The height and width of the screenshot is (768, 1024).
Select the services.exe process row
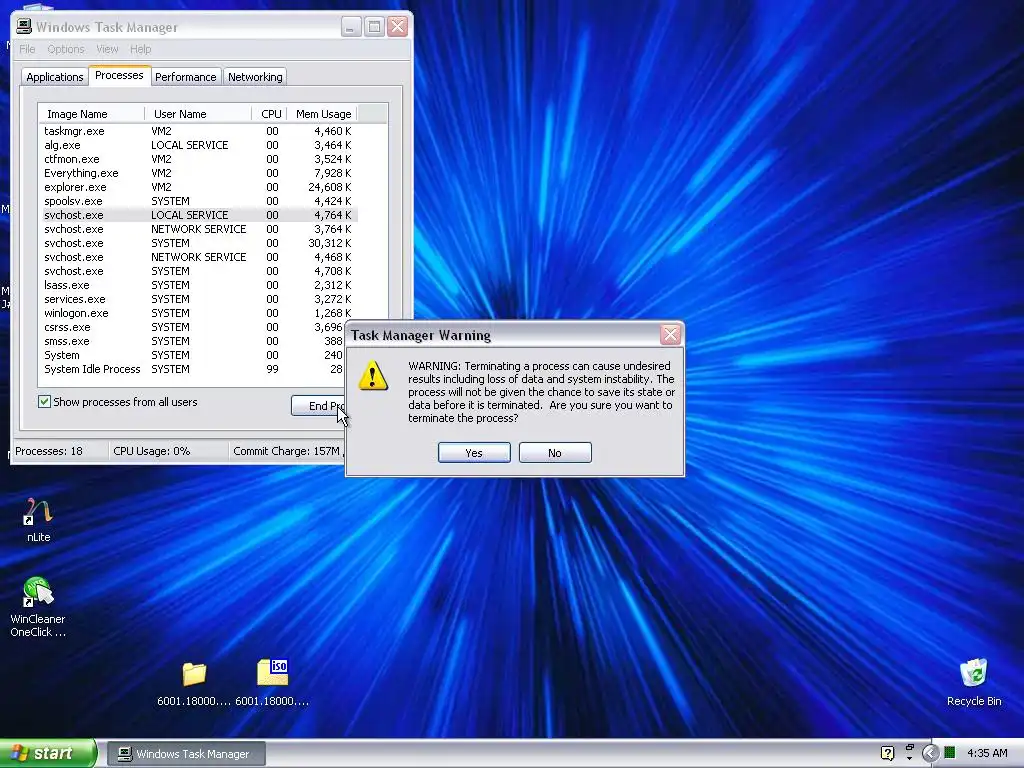(x=199, y=299)
